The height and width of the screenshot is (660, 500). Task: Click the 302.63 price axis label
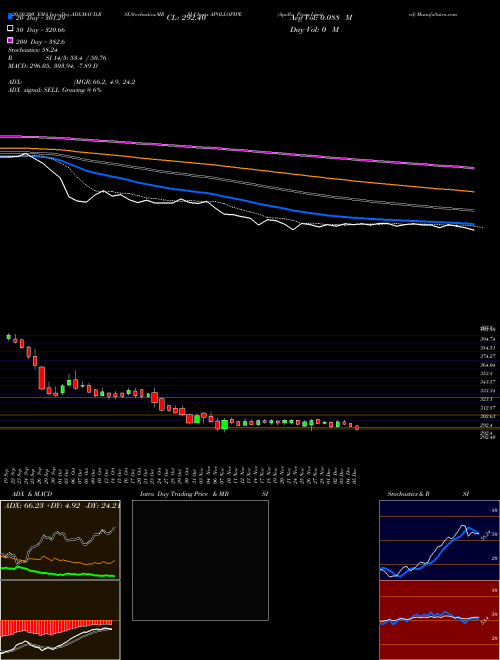point(487,416)
